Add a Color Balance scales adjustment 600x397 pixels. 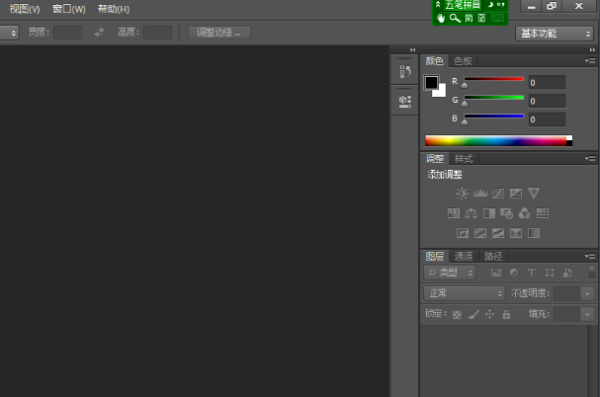[471, 213]
